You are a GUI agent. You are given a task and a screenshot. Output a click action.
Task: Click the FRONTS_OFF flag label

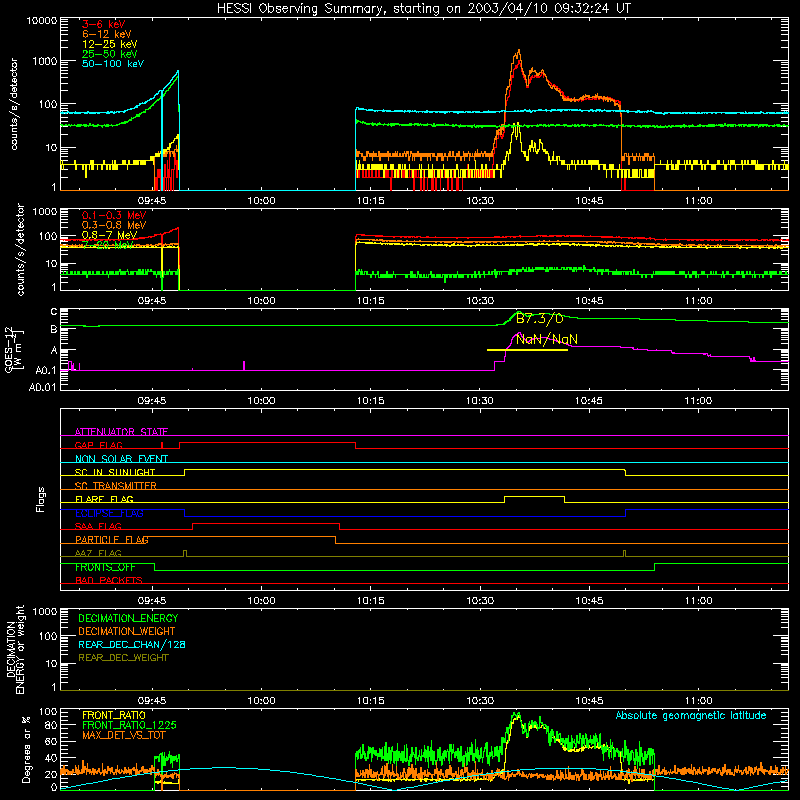click(105, 567)
